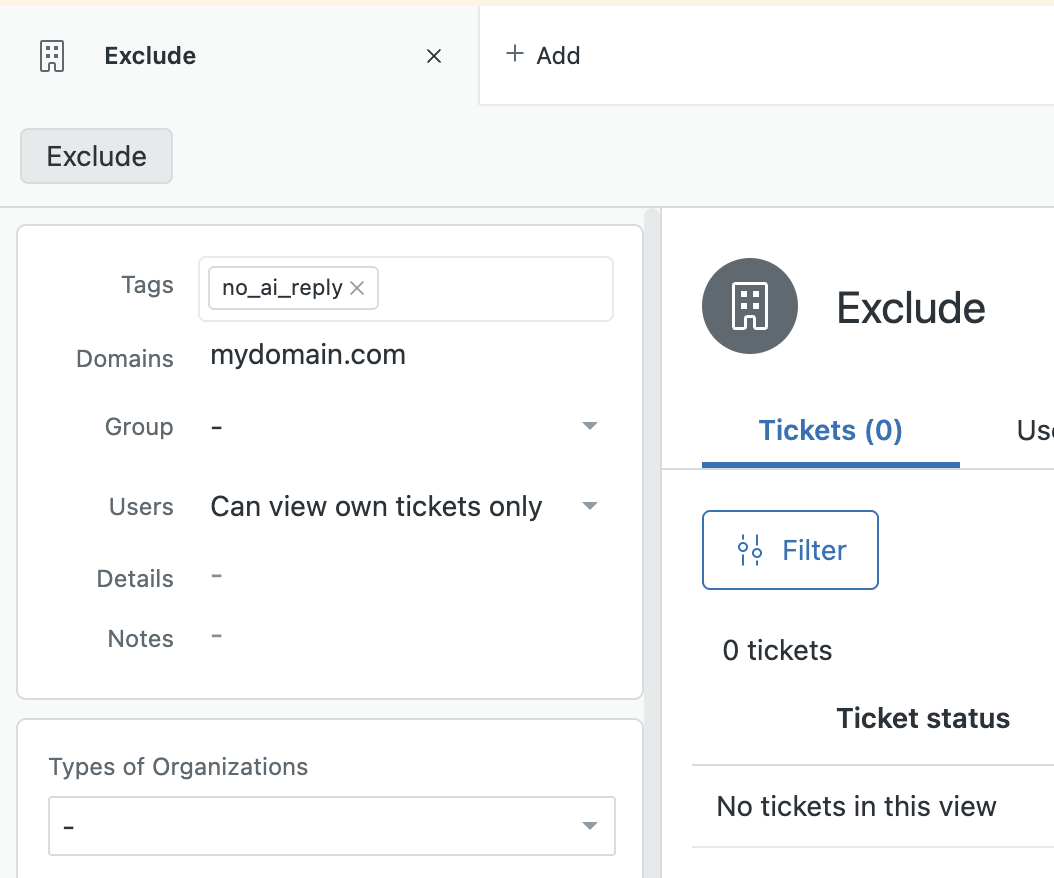1054x878 pixels.
Task: Select the Exclude tab at the top
Action: pos(149,55)
